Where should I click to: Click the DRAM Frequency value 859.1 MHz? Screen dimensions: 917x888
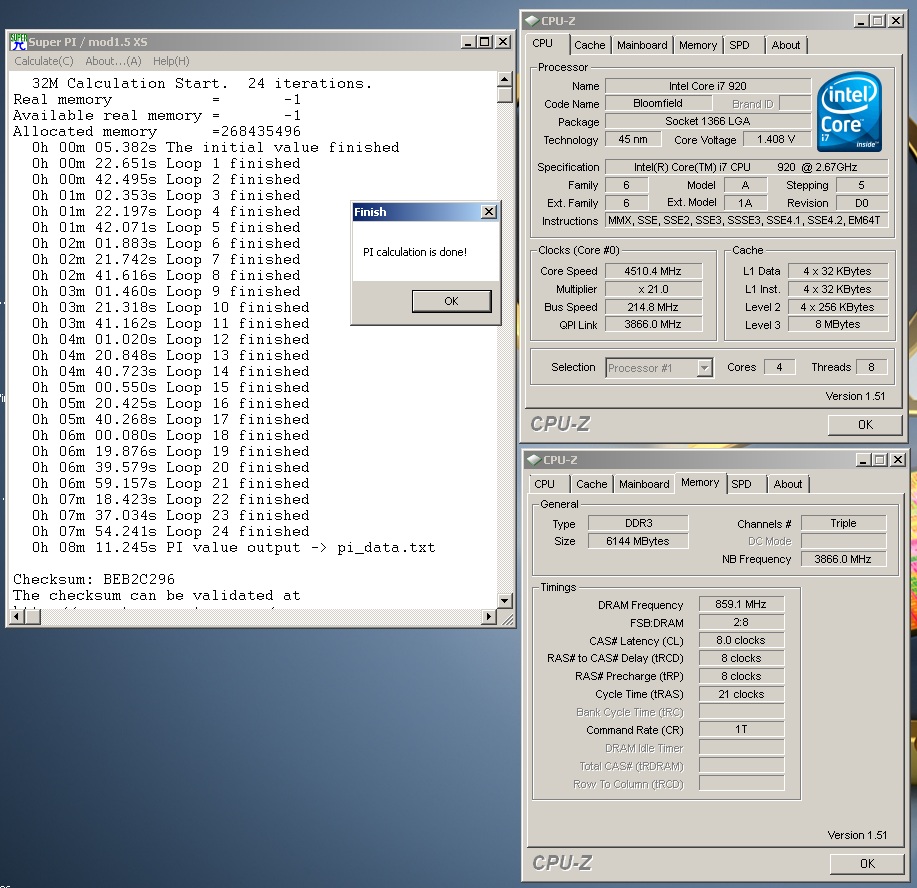tap(741, 604)
